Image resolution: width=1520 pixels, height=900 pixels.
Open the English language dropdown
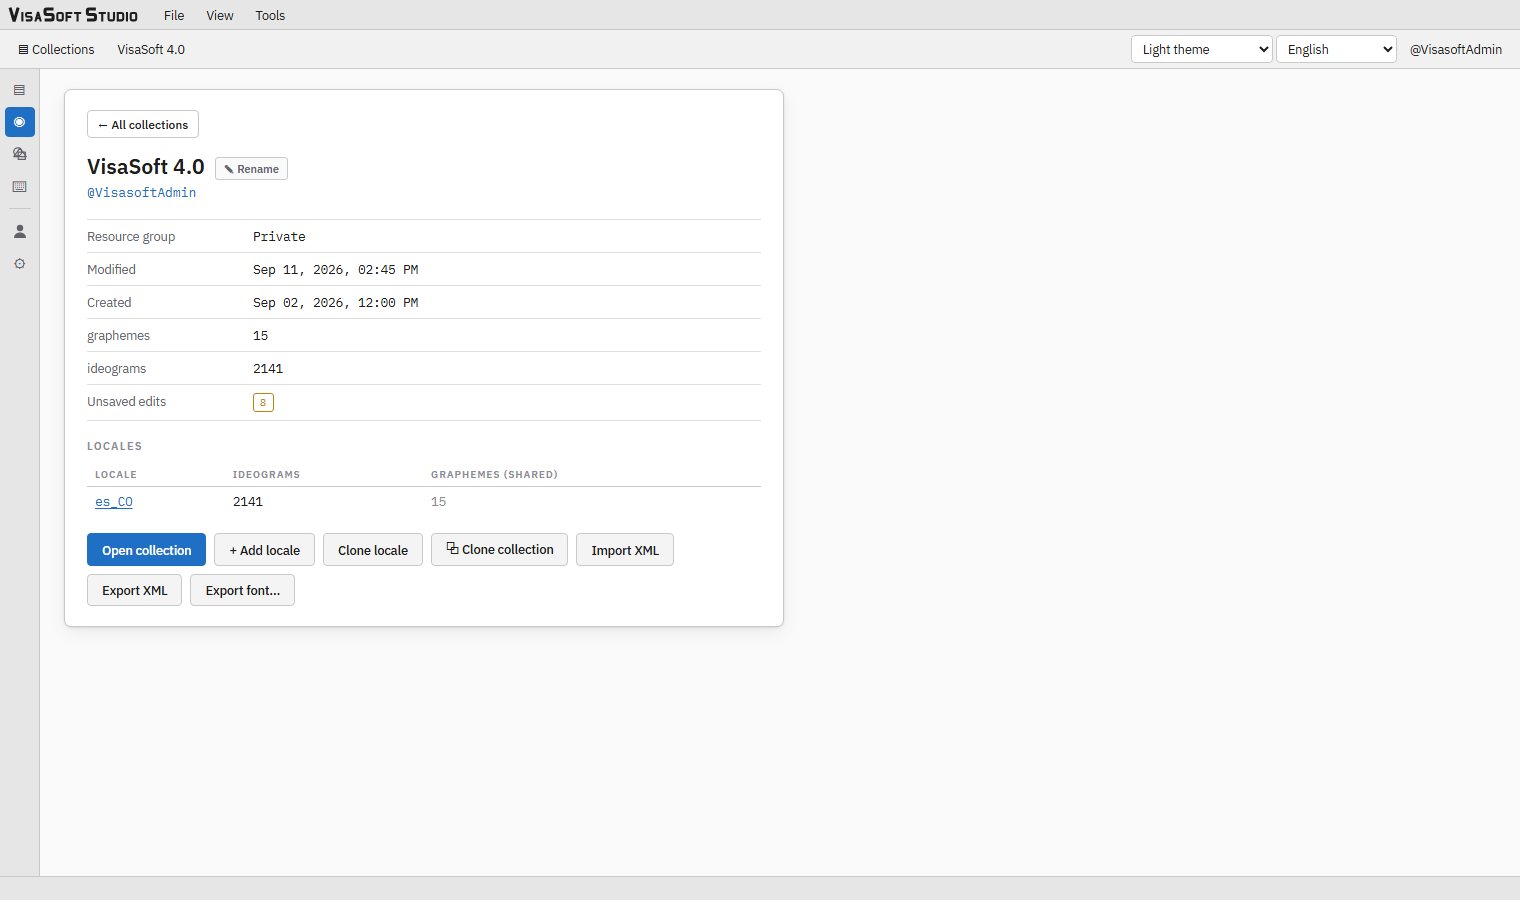pos(1336,49)
